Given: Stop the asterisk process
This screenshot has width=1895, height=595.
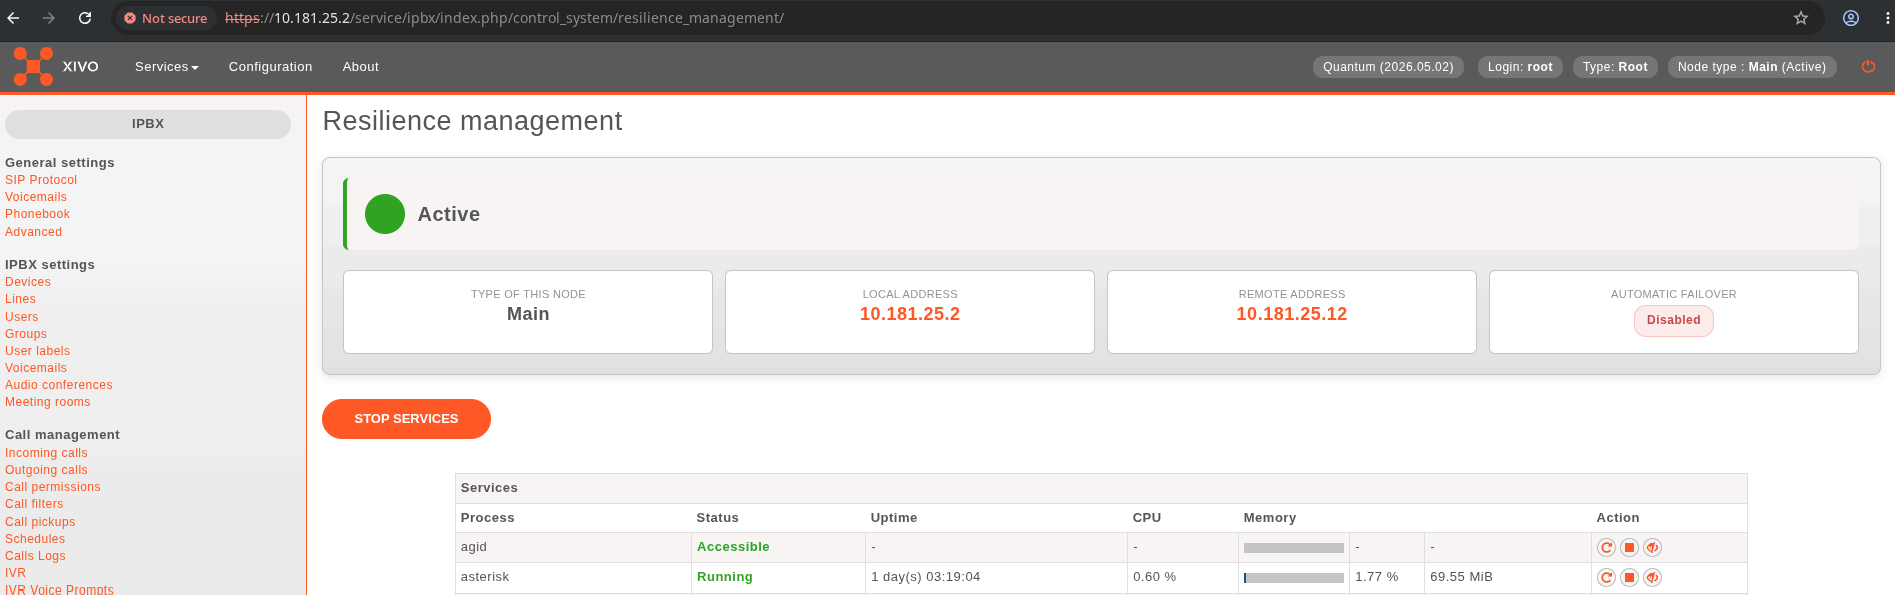Looking at the screenshot, I should coord(1629,577).
